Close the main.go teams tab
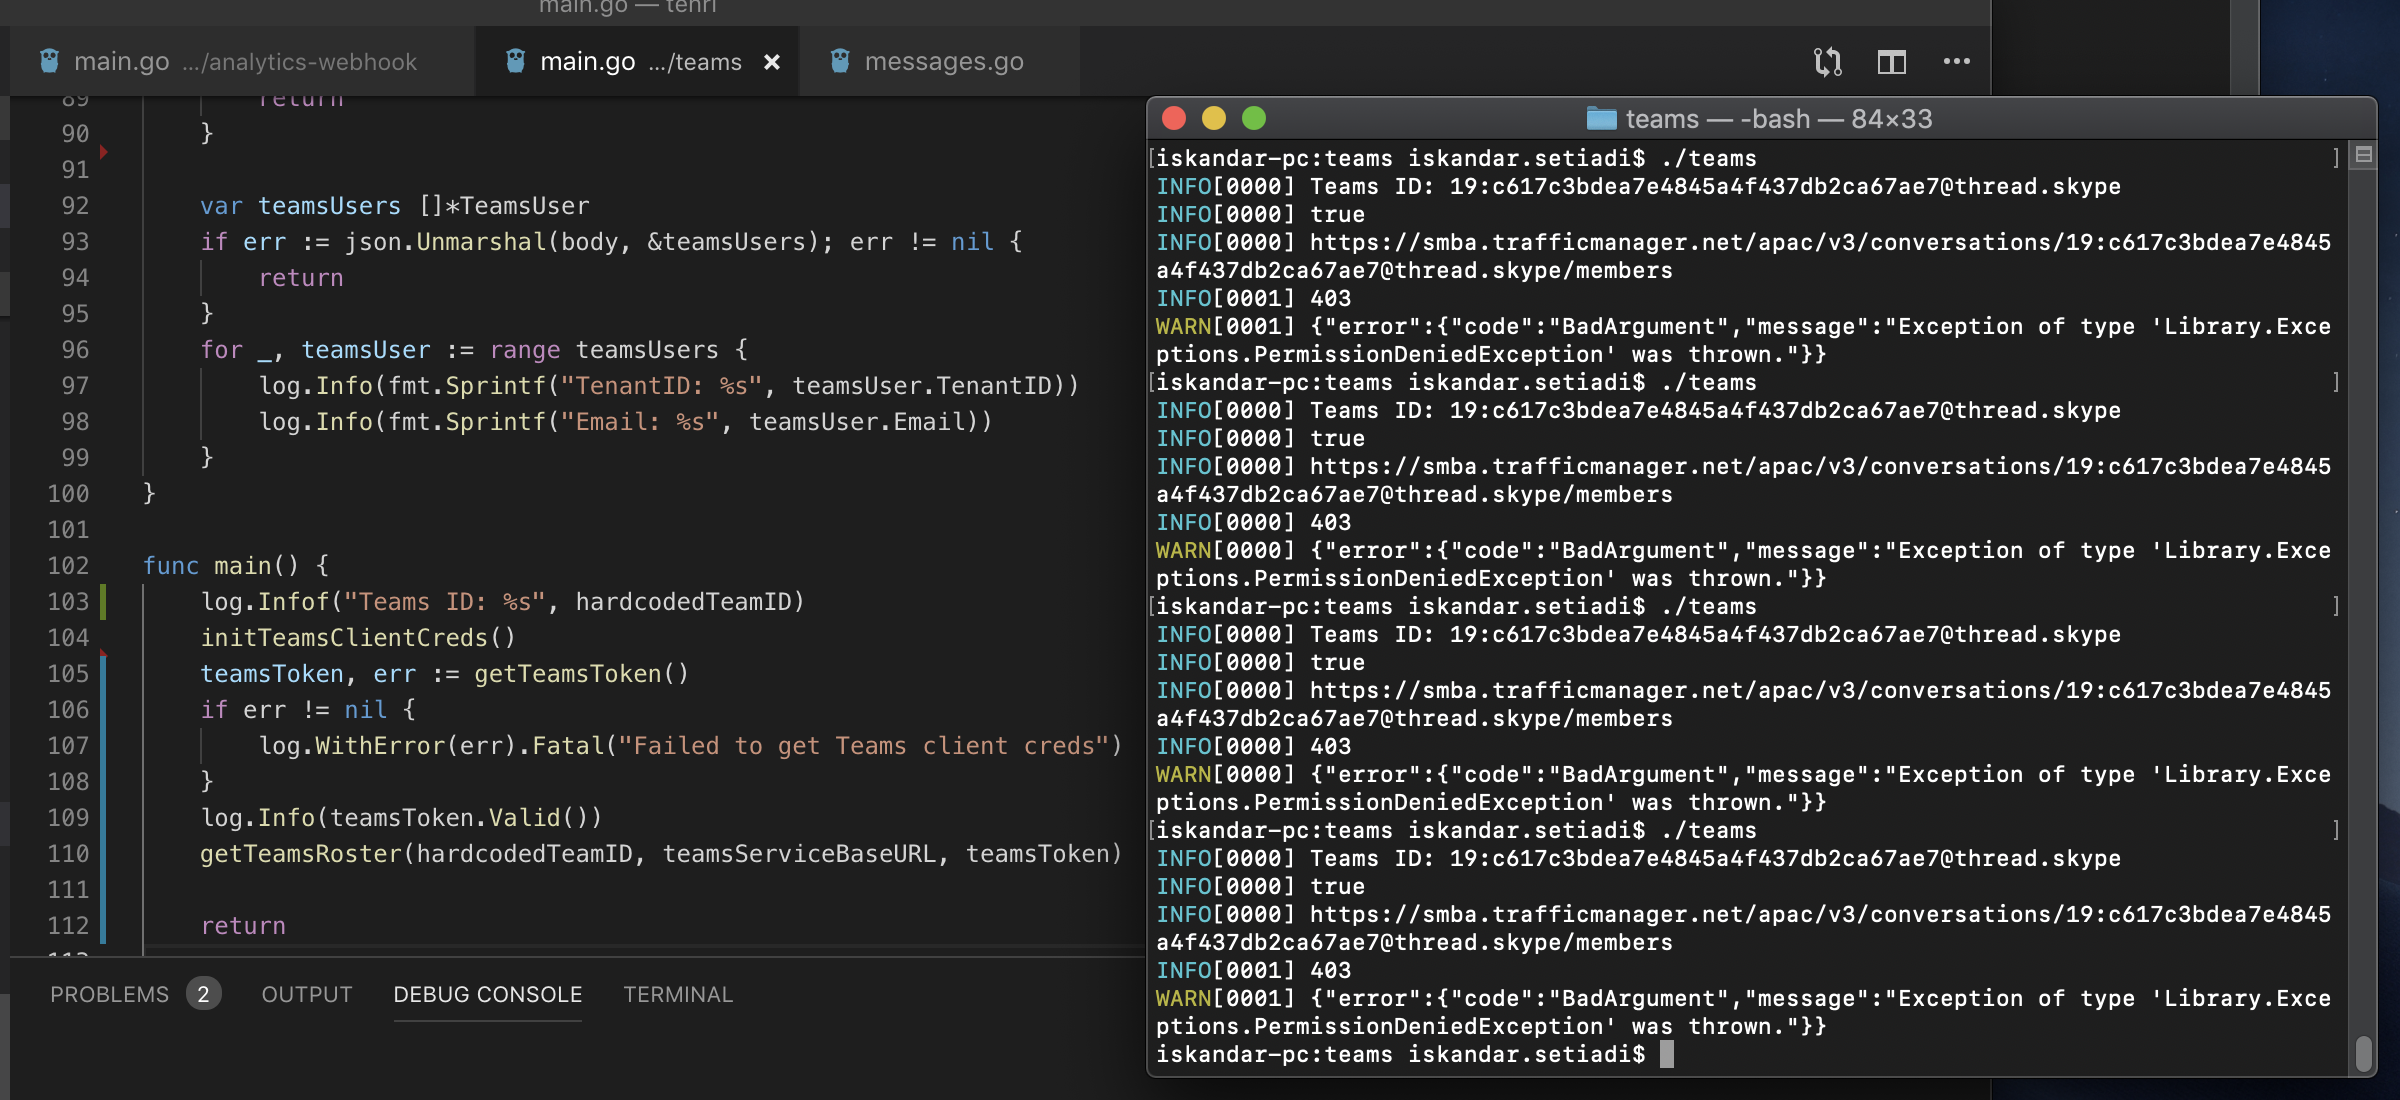 (x=772, y=62)
